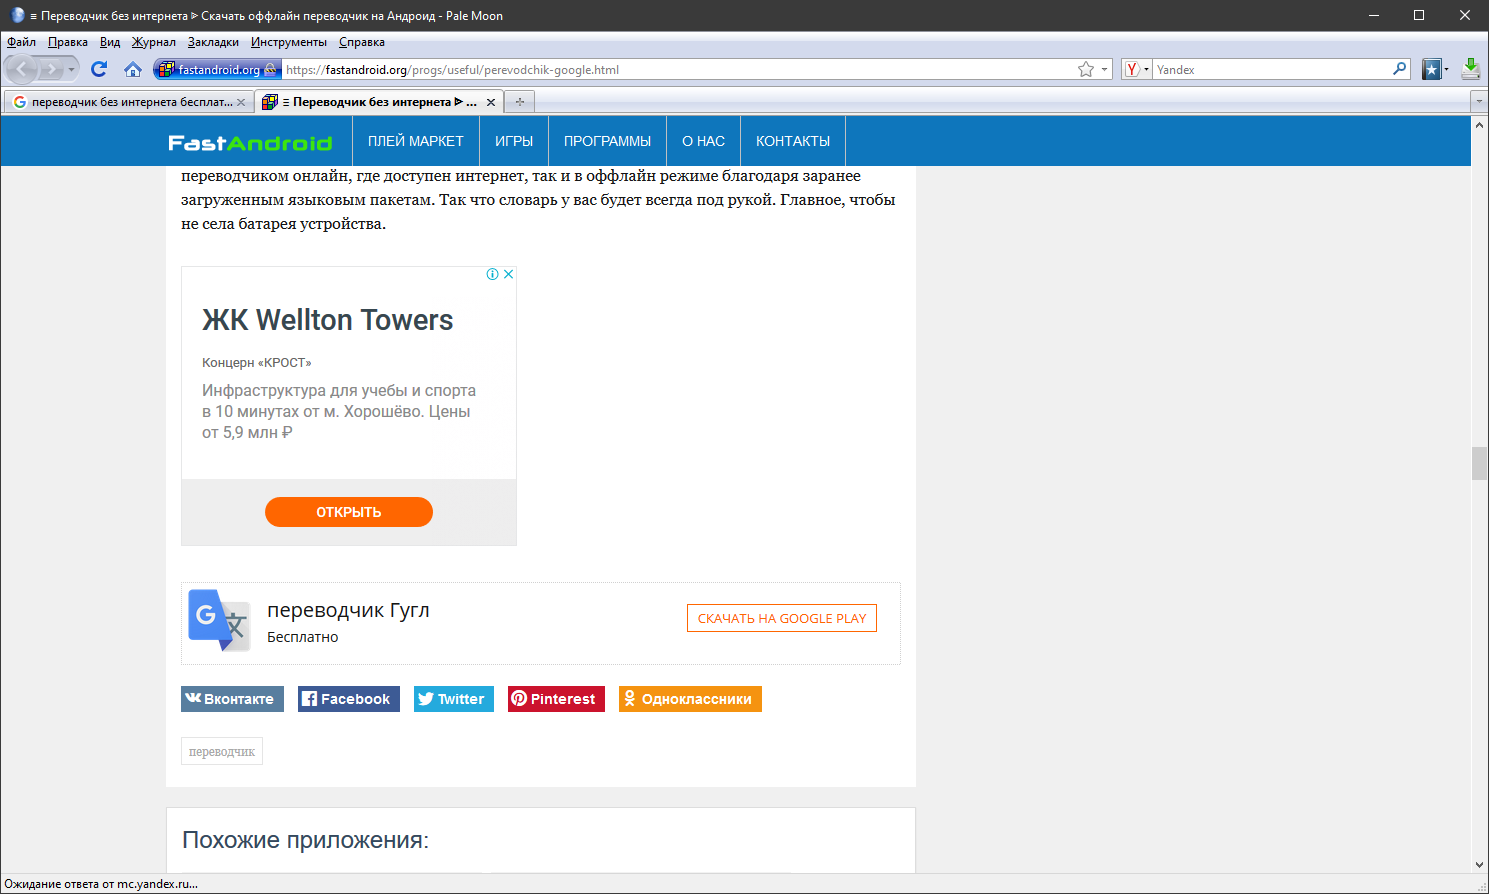Image resolution: width=1489 pixels, height=894 pixels.
Task: Share the page on Pinterest
Action: click(556, 699)
